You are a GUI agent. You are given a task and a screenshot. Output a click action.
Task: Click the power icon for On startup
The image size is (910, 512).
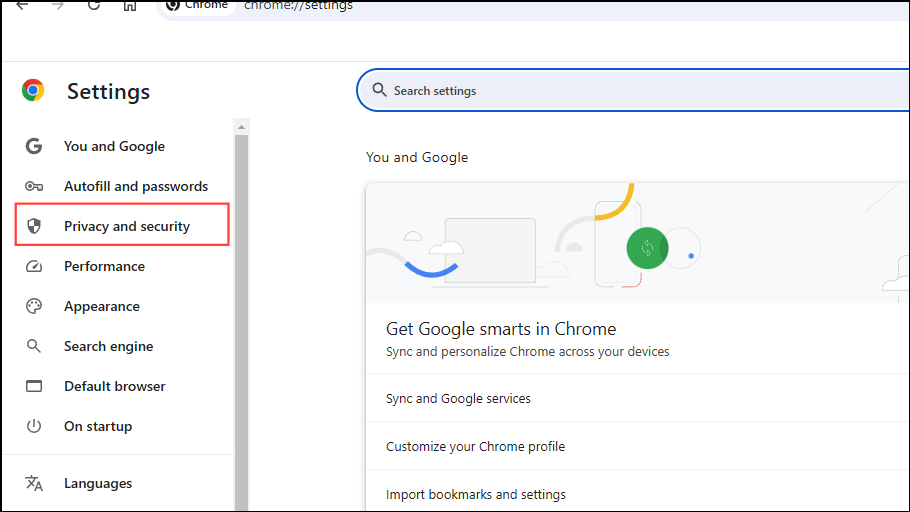pos(34,426)
